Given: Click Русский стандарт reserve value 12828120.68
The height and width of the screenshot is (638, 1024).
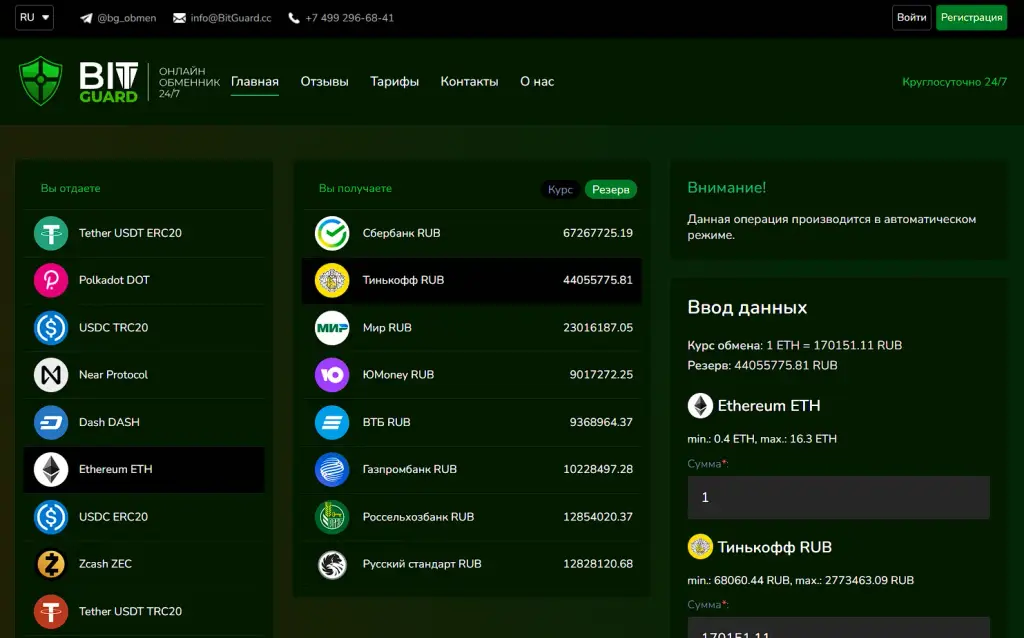Looking at the screenshot, I should click(x=598, y=564).
